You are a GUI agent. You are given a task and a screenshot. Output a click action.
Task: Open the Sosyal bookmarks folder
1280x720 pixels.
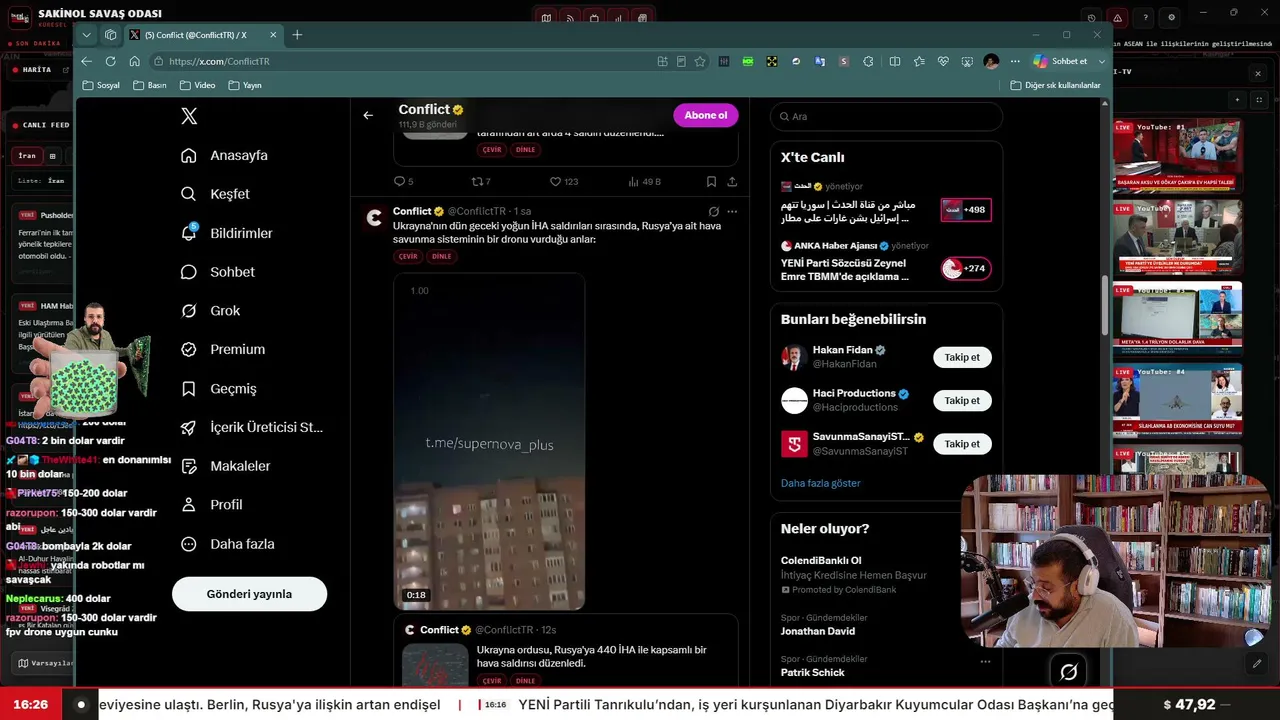tap(101, 86)
